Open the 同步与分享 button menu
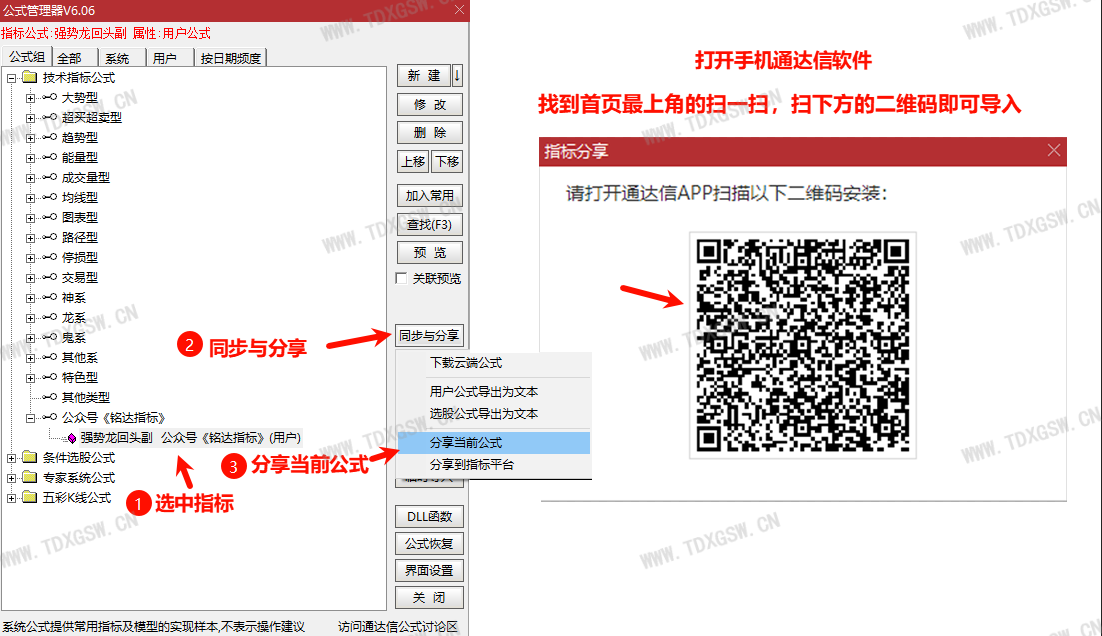The image size is (1102, 636). tap(429, 336)
